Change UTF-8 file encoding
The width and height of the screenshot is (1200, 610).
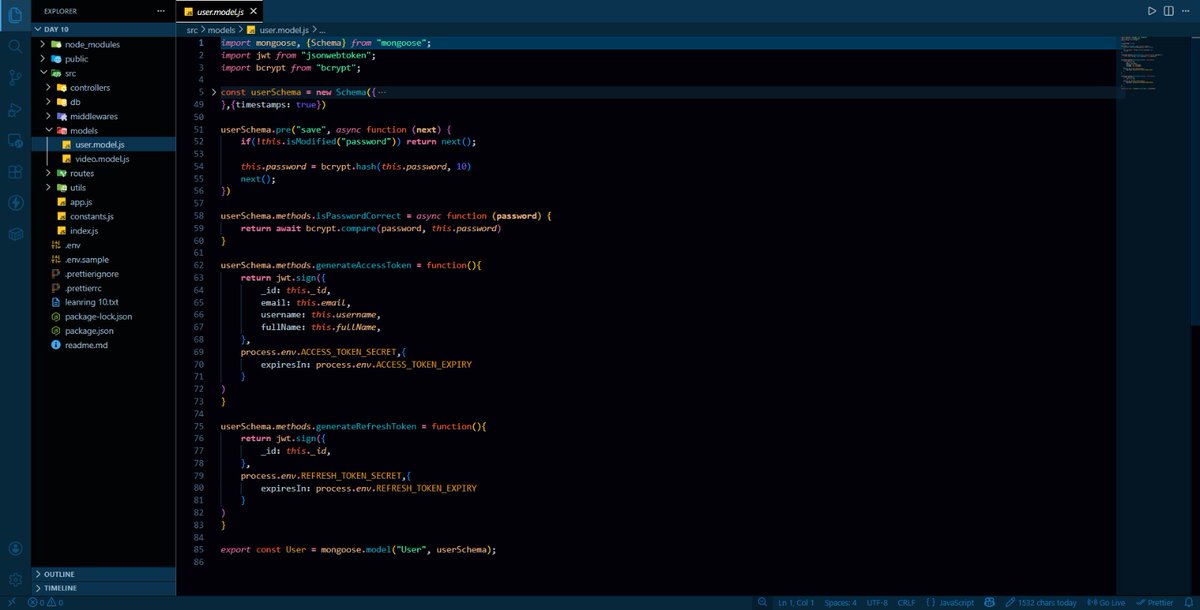click(877, 603)
